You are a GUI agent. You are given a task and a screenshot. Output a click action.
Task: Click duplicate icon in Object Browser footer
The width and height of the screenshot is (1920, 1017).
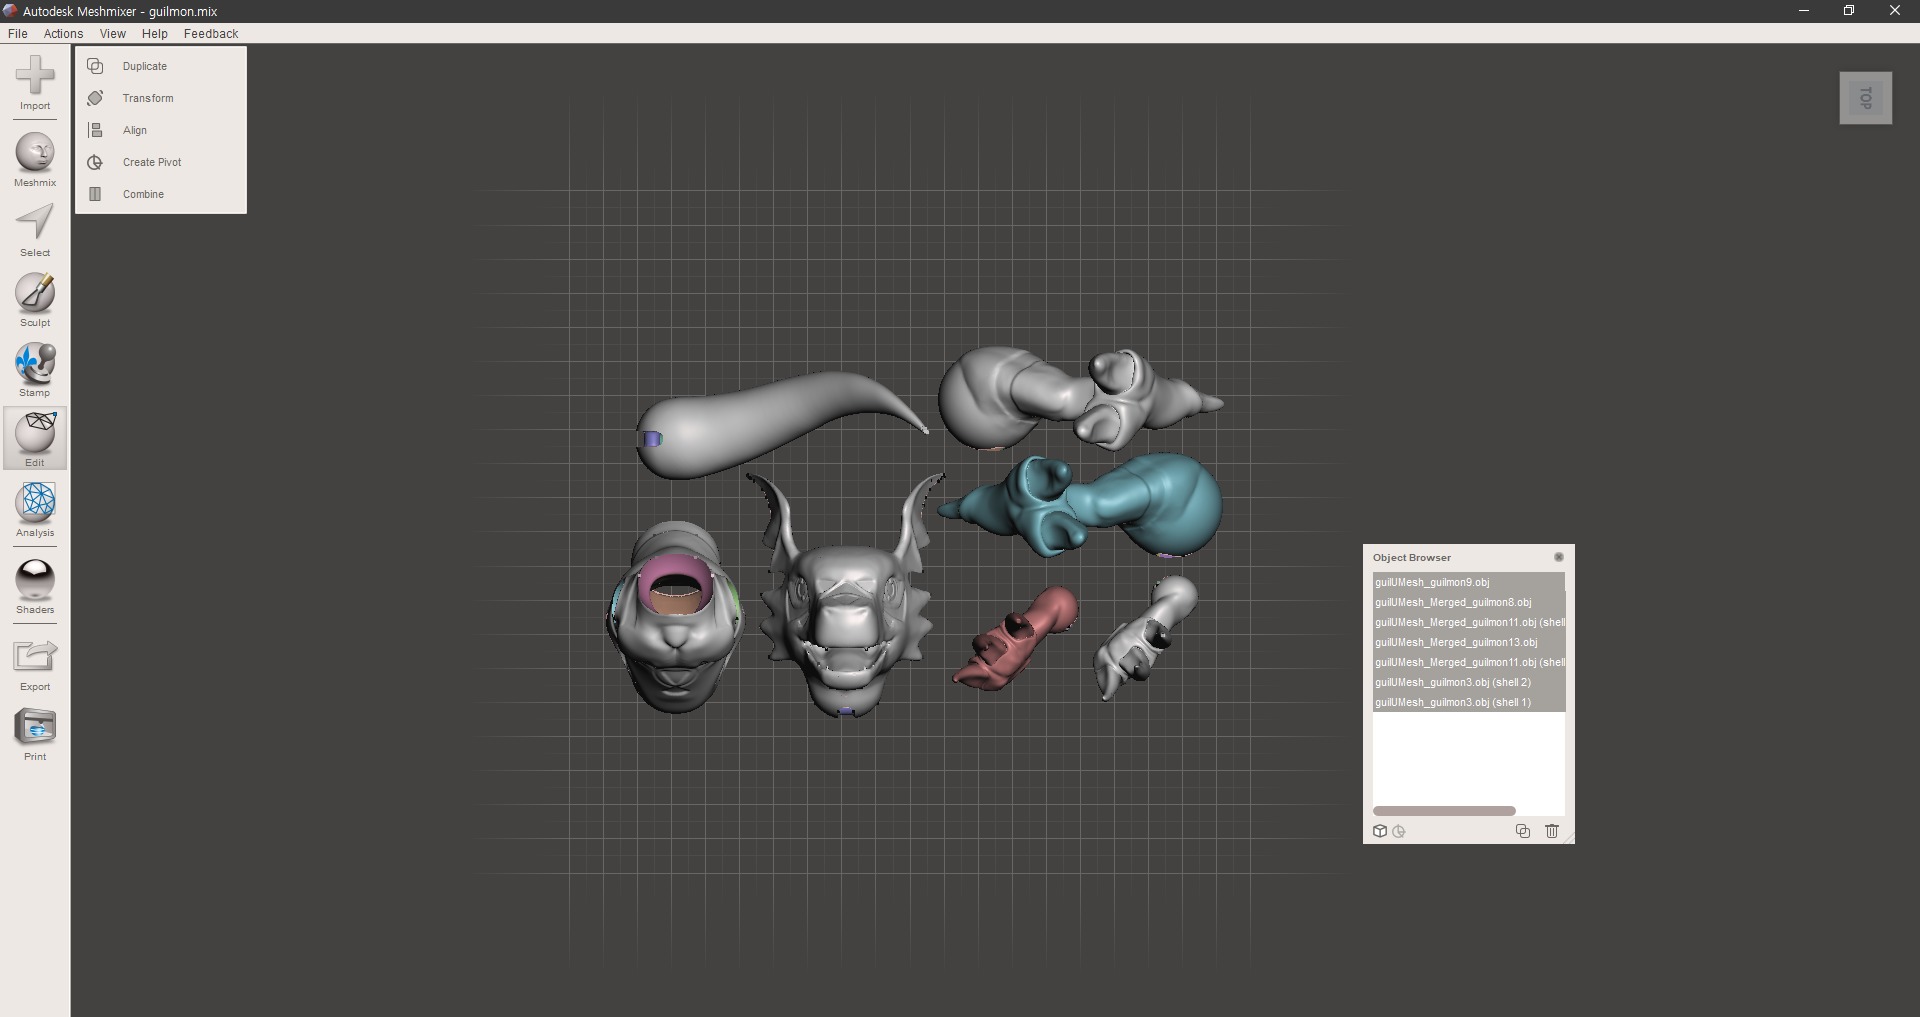click(1523, 831)
